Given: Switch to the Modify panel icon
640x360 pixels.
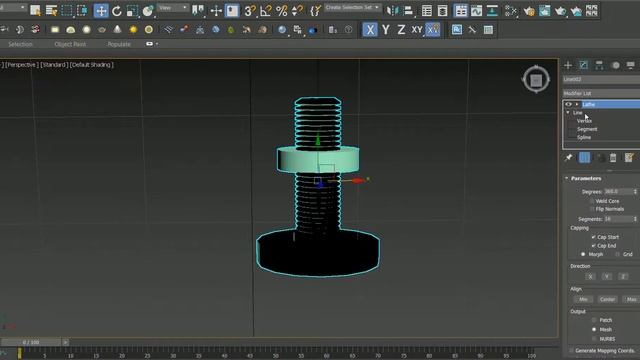Looking at the screenshot, I should tap(584, 65).
